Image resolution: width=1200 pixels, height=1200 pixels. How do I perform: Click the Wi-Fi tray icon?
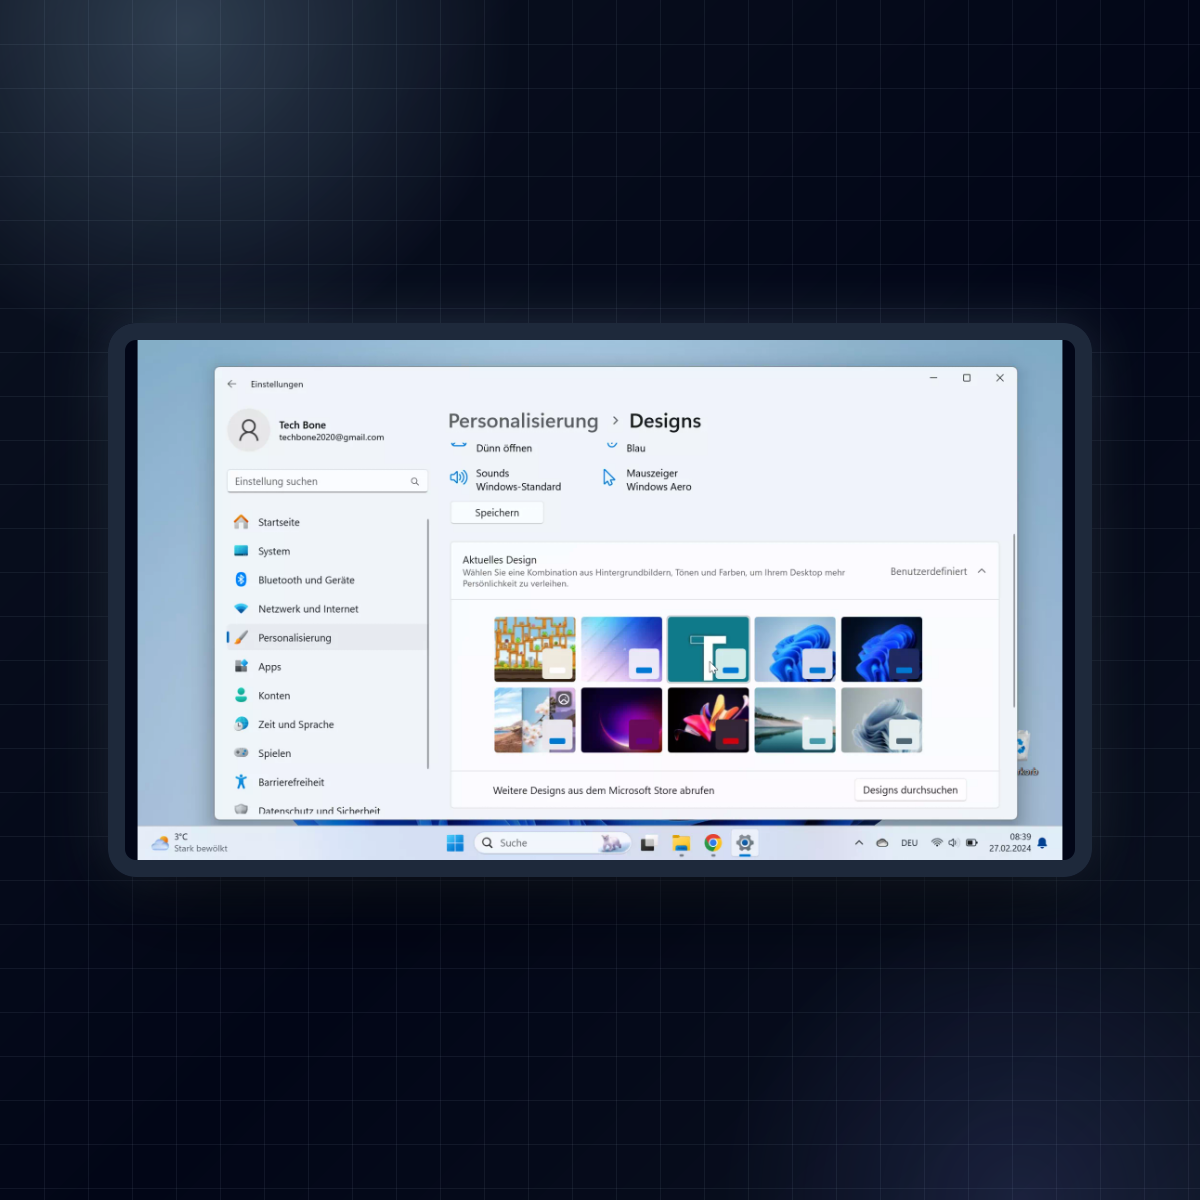pyautogui.click(x=937, y=843)
